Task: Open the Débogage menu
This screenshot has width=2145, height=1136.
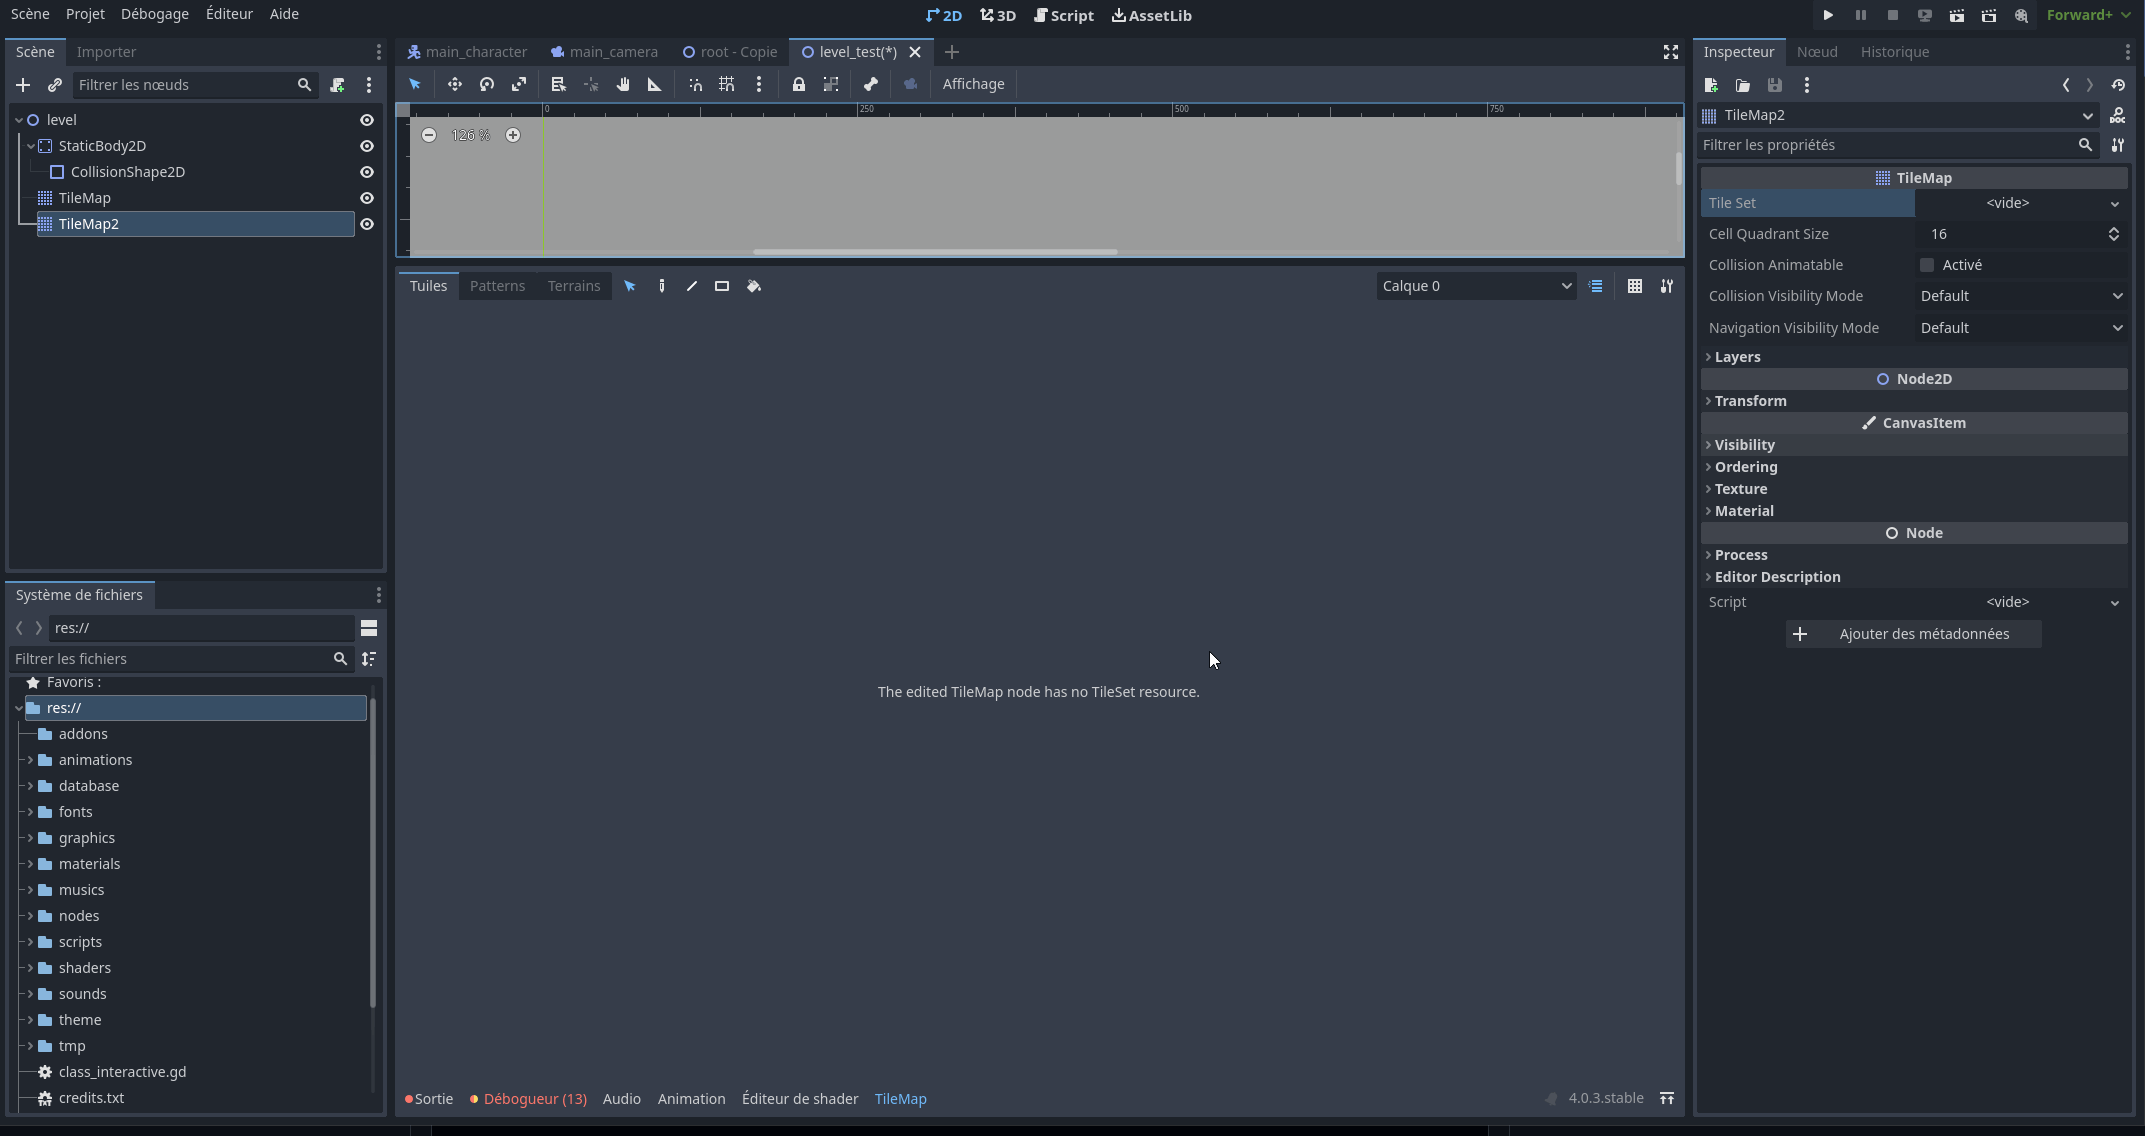Action: [x=154, y=13]
